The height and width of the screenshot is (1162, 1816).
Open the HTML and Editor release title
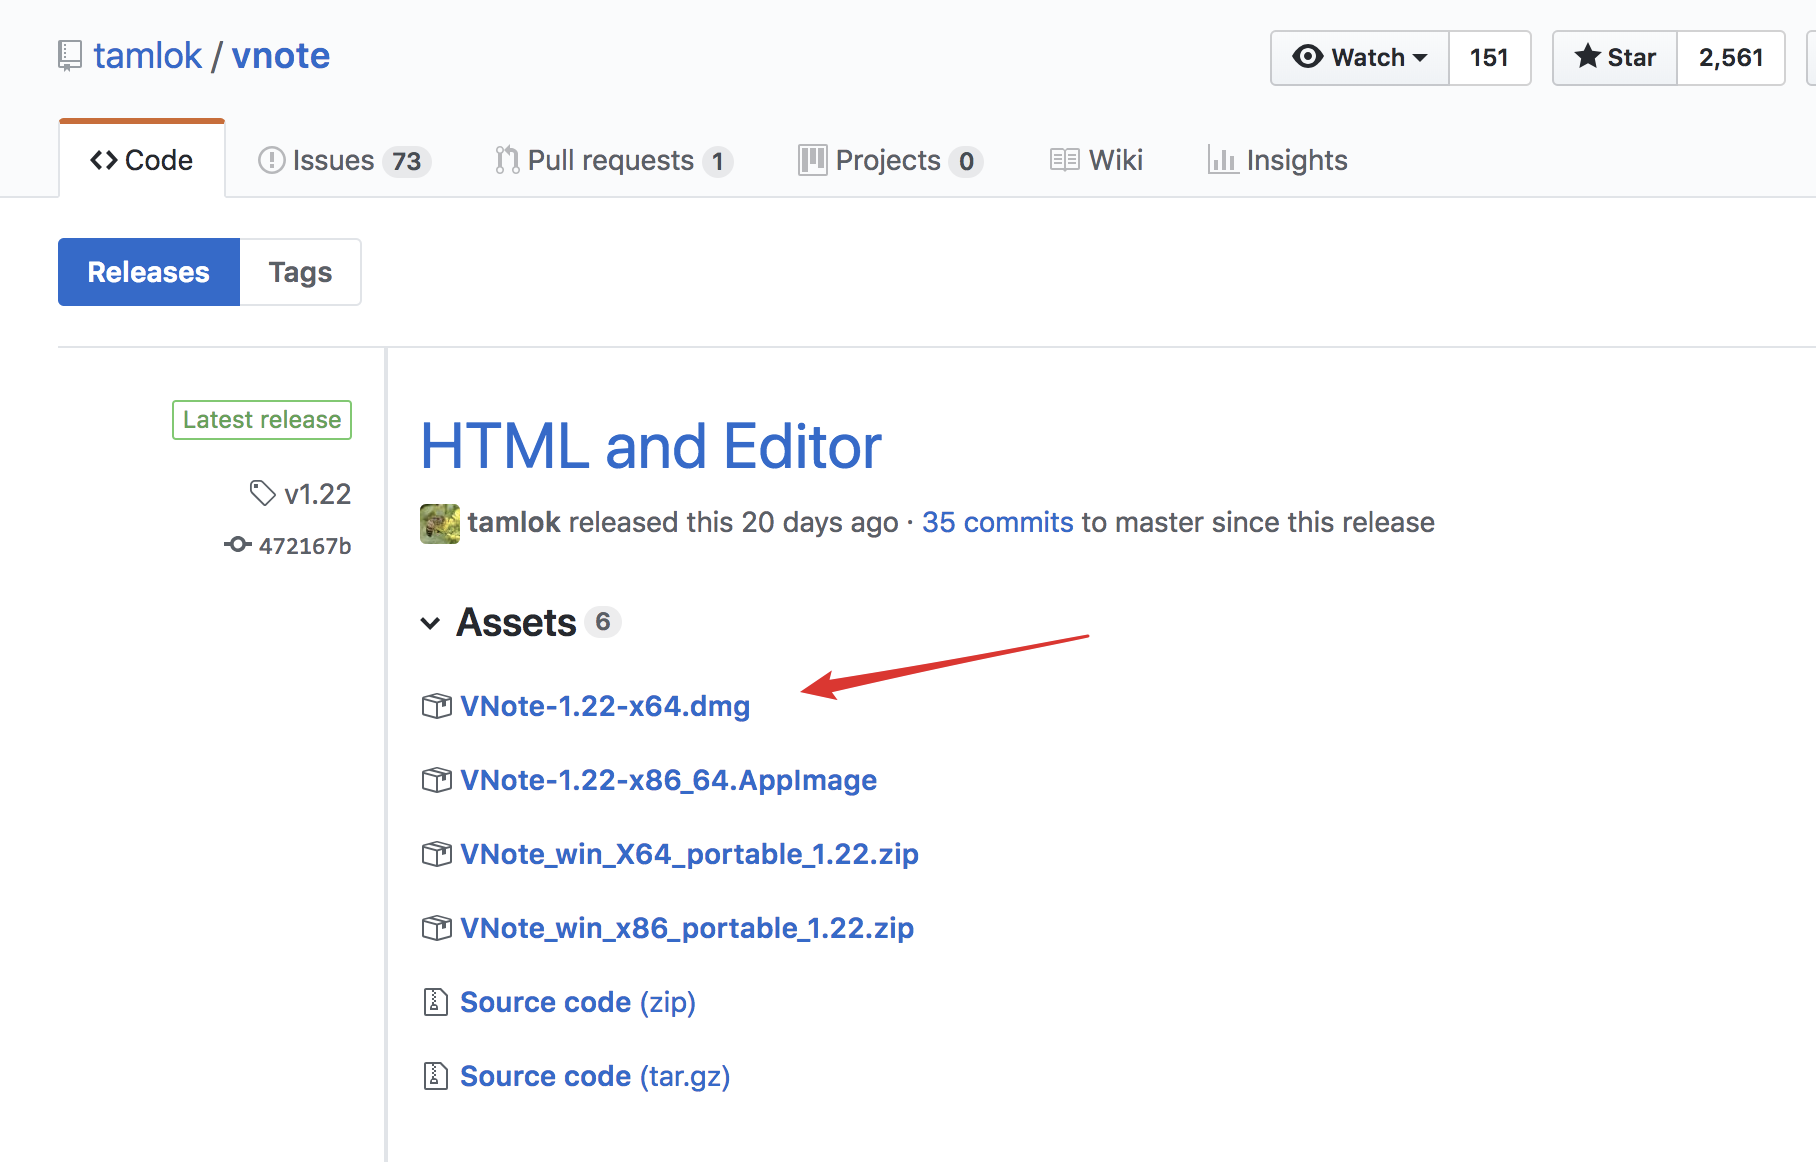pos(650,446)
